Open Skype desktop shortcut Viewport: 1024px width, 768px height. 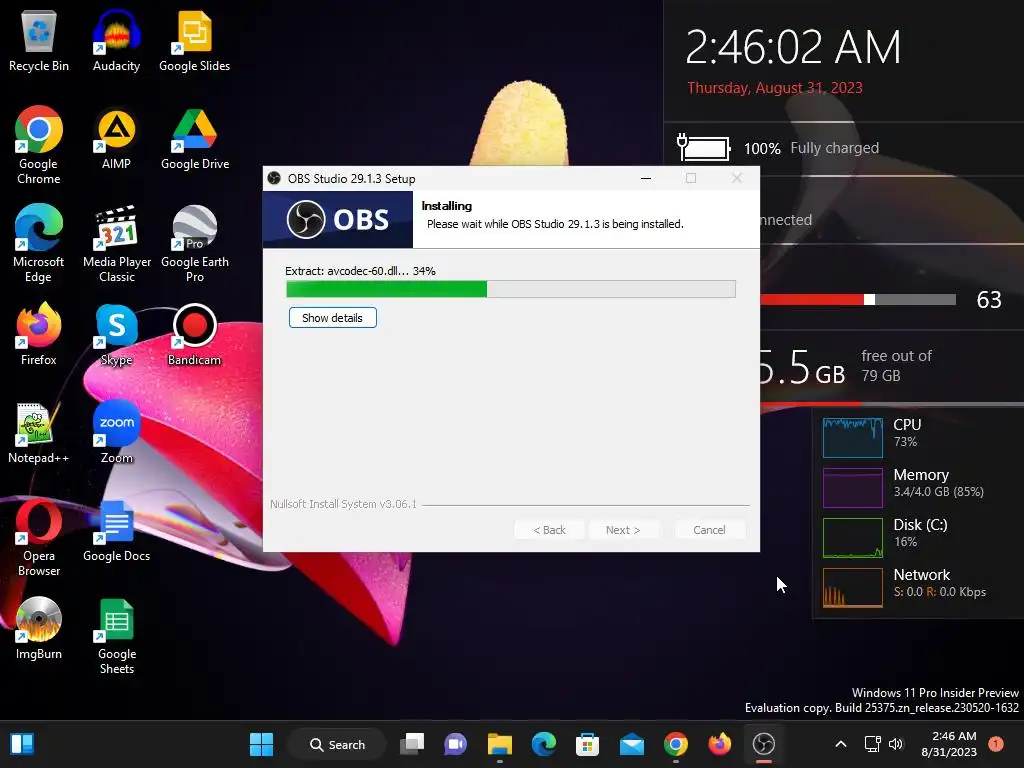[116, 334]
